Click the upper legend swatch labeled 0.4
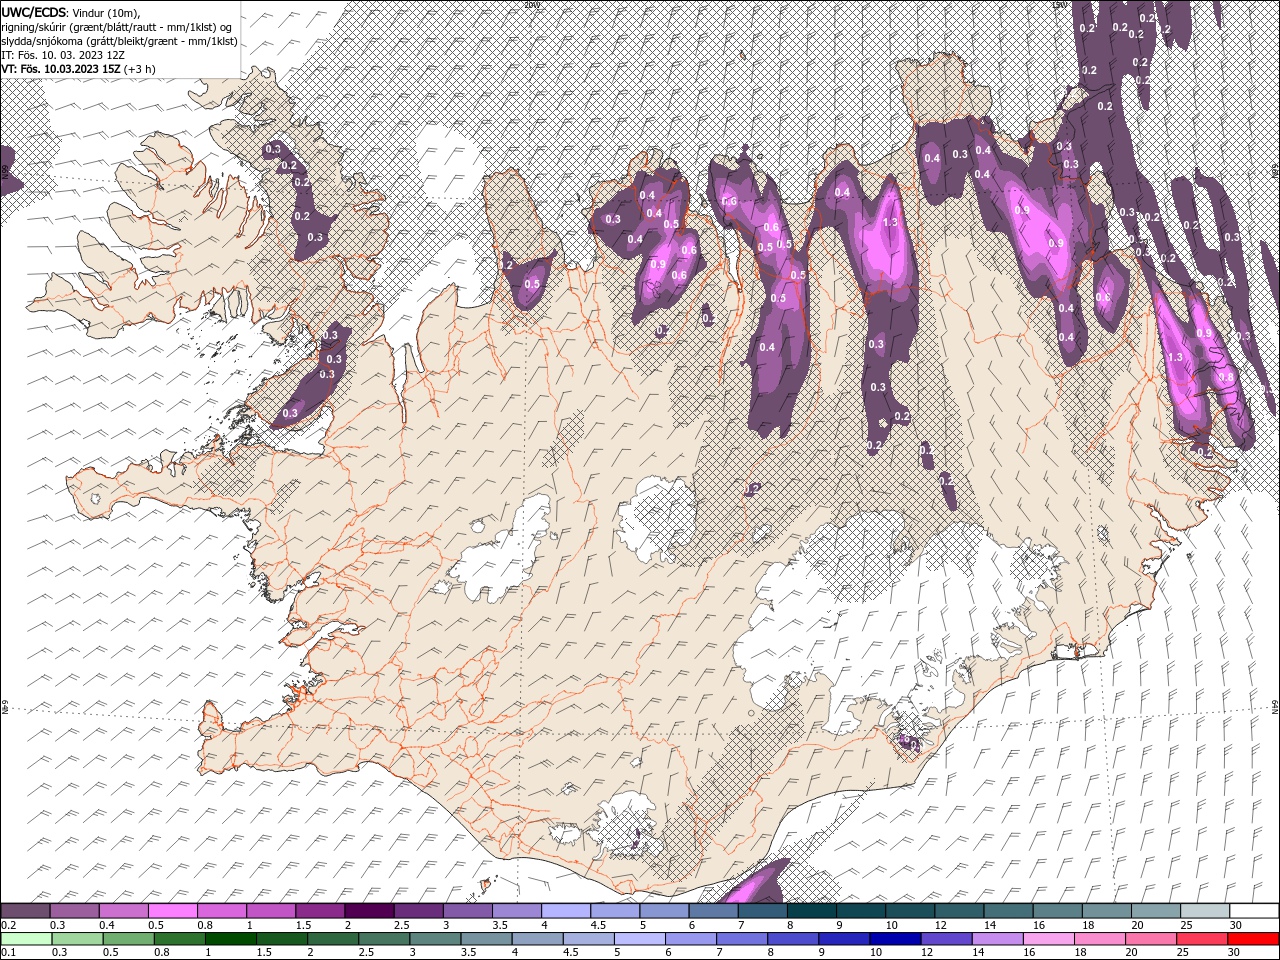The width and height of the screenshot is (1280, 960). click(124, 910)
